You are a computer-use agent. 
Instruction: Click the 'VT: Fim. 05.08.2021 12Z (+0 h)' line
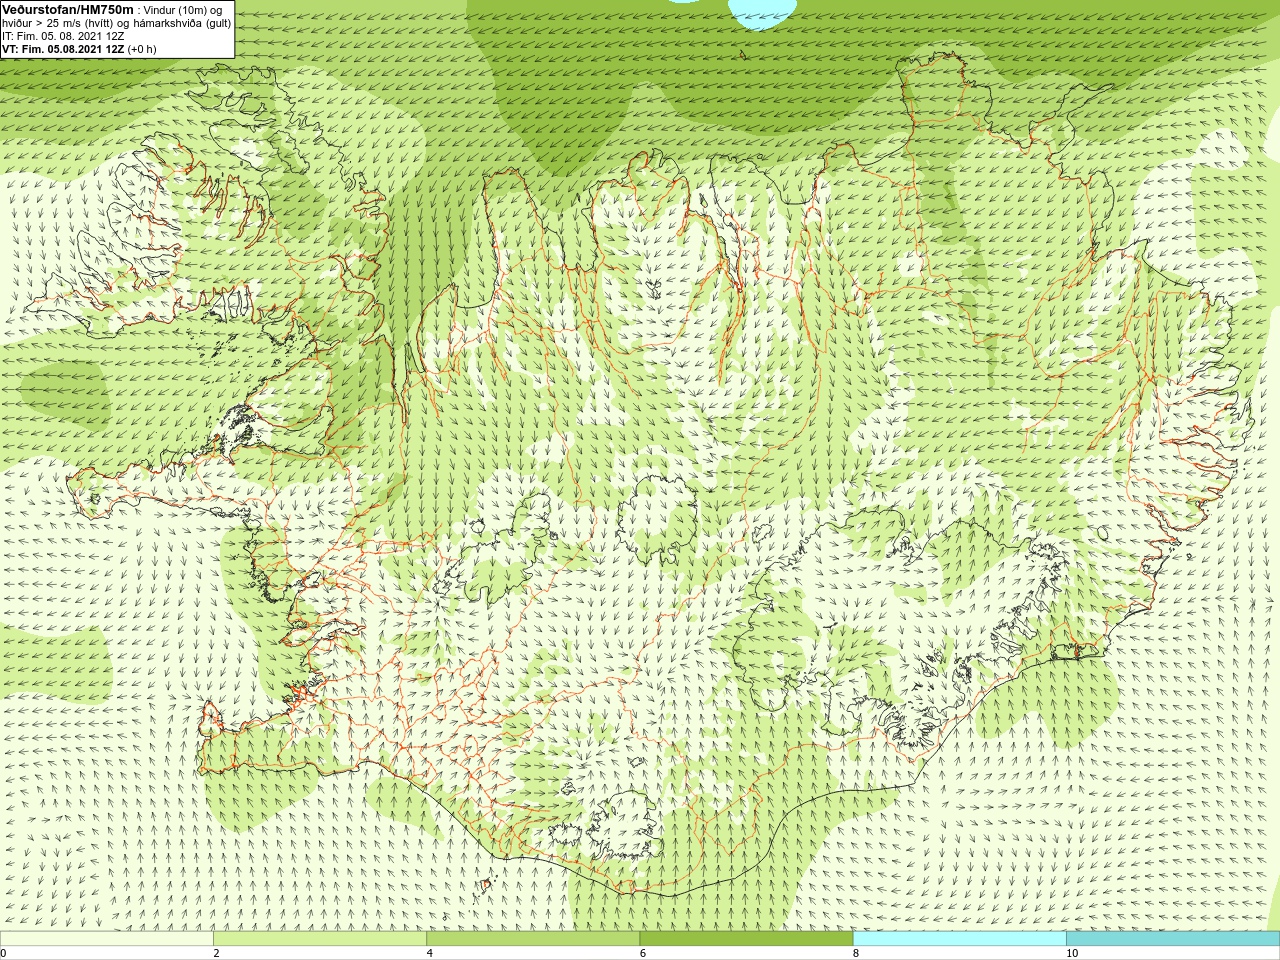click(79, 49)
